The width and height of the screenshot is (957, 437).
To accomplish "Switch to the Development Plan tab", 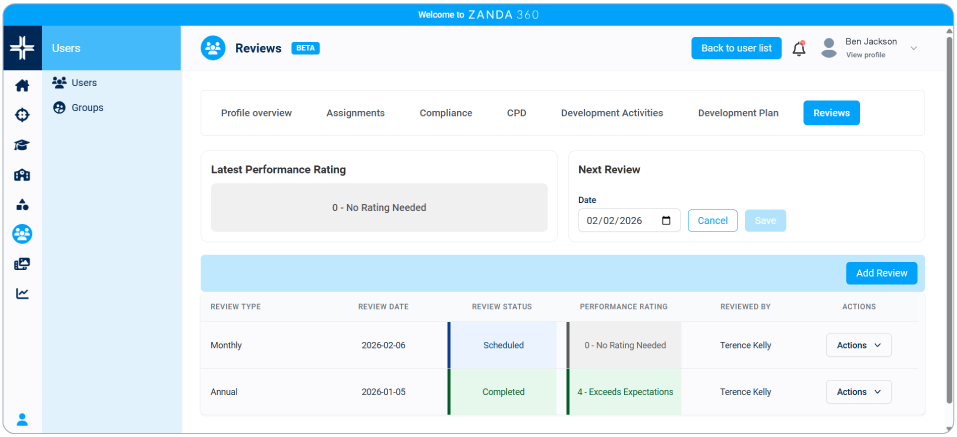I will [x=738, y=113].
